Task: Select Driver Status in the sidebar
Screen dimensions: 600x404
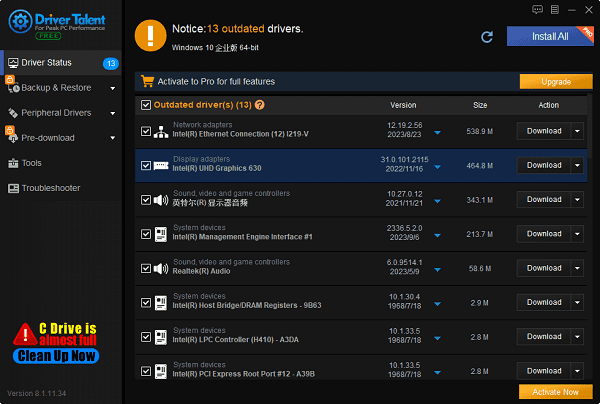Action: point(61,63)
